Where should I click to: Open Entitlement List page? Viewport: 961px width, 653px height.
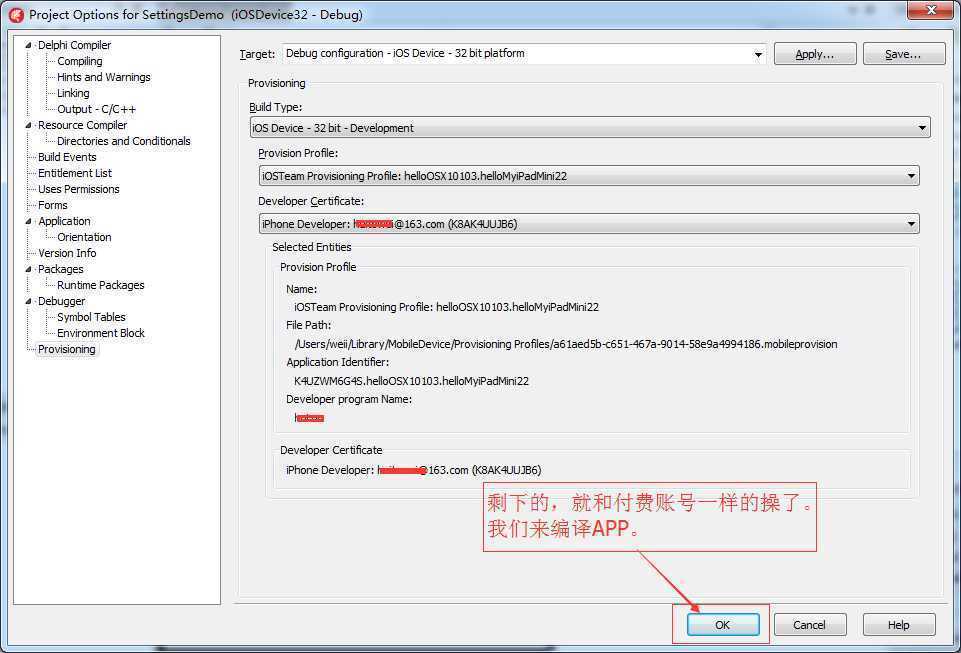point(75,173)
